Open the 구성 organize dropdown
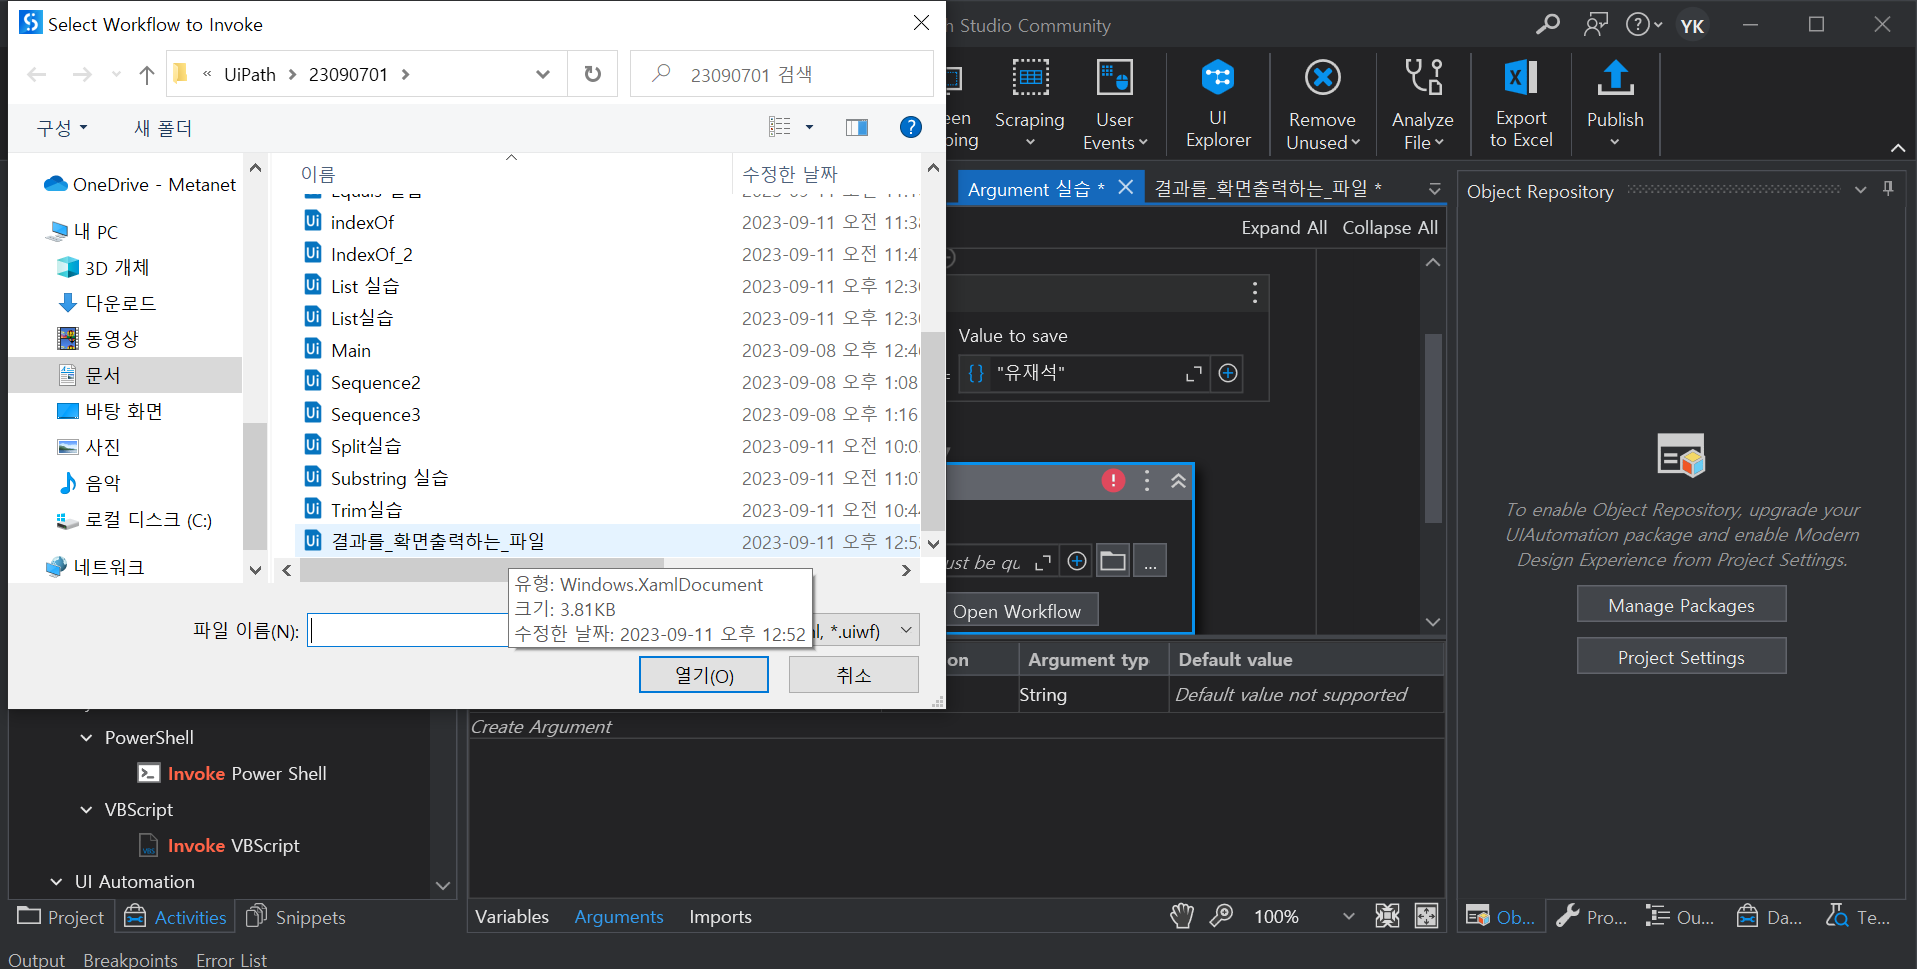The image size is (1917, 969). tap(62, 127)
